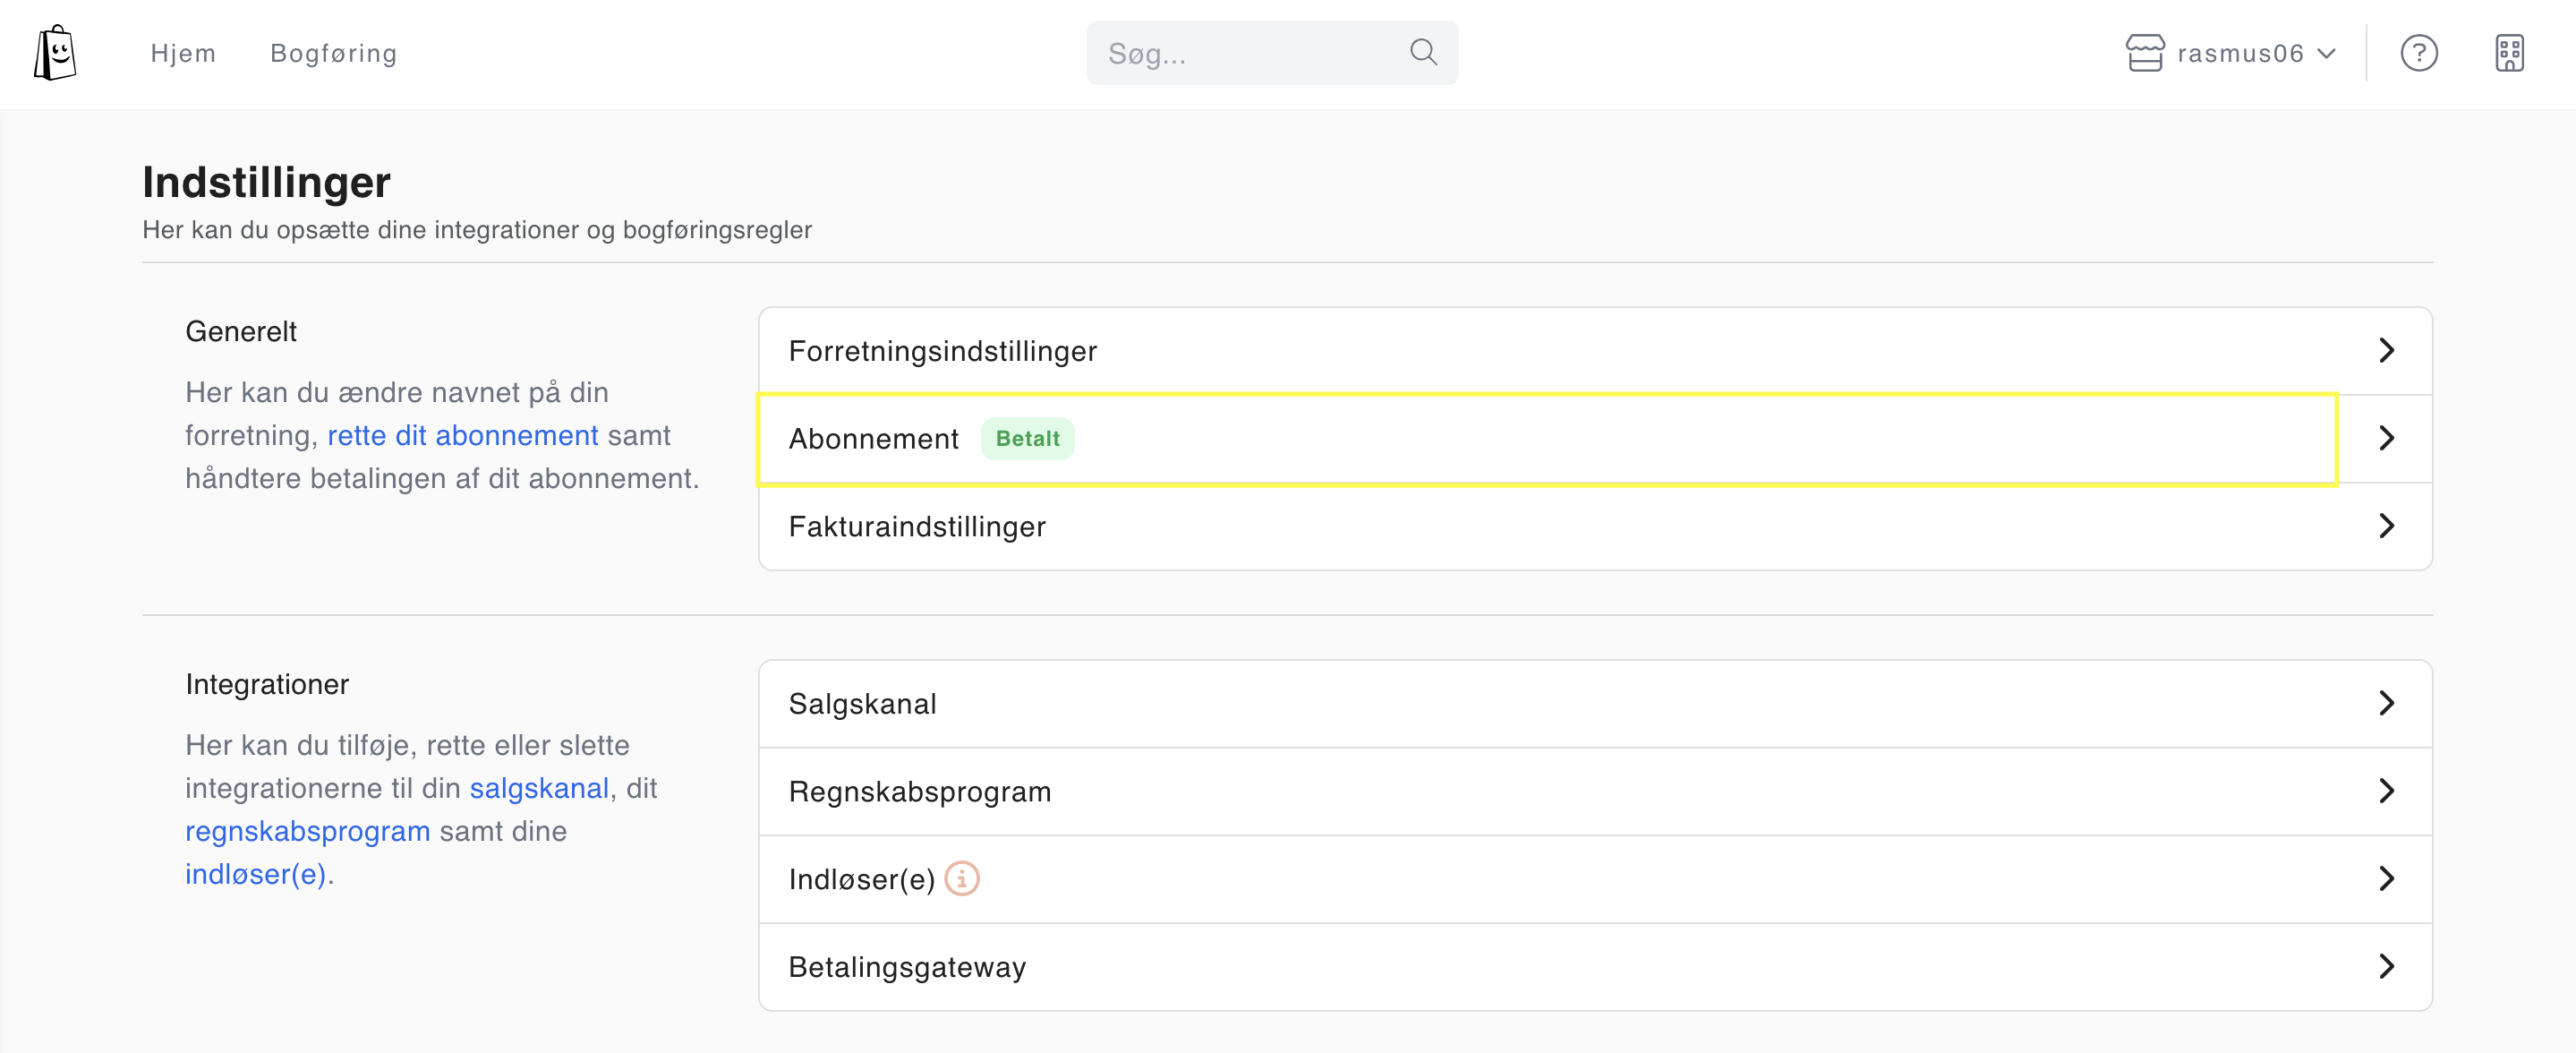Expand Abonnement with its chevron arrow
The width and height of the screenshot is (2576, 1053).
[2386, 438]
